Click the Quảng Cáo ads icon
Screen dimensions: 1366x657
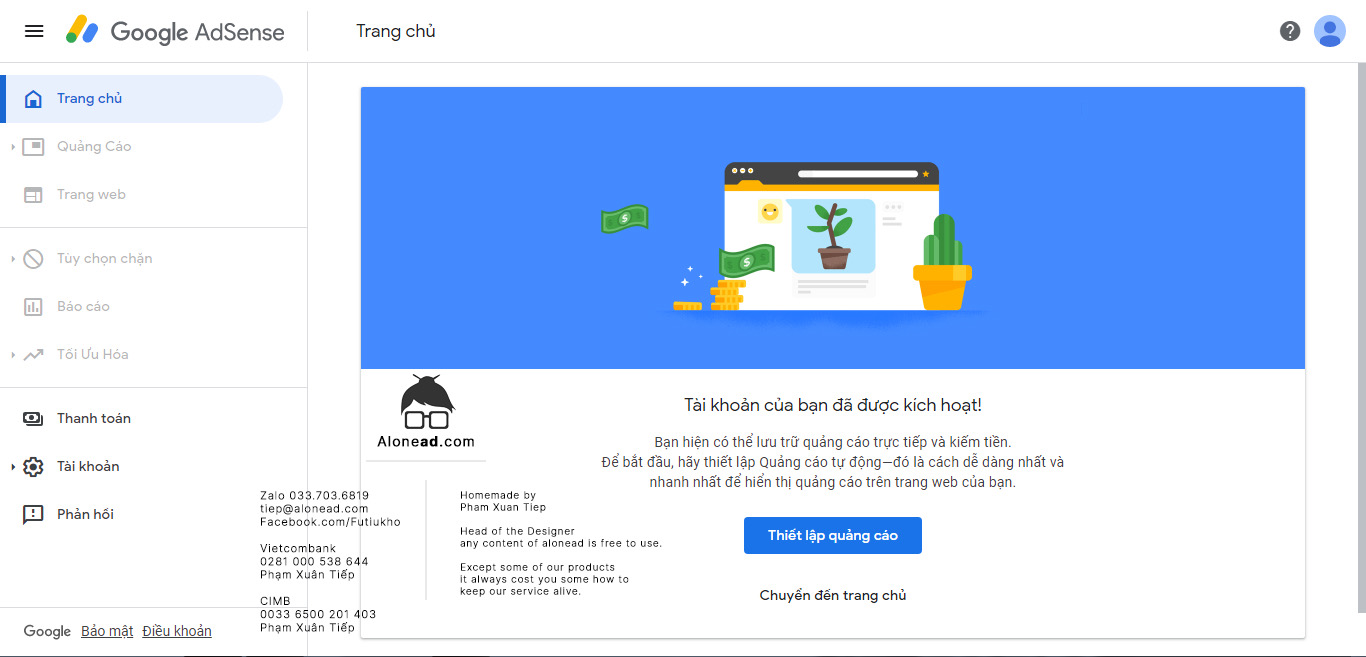(33, 147)
